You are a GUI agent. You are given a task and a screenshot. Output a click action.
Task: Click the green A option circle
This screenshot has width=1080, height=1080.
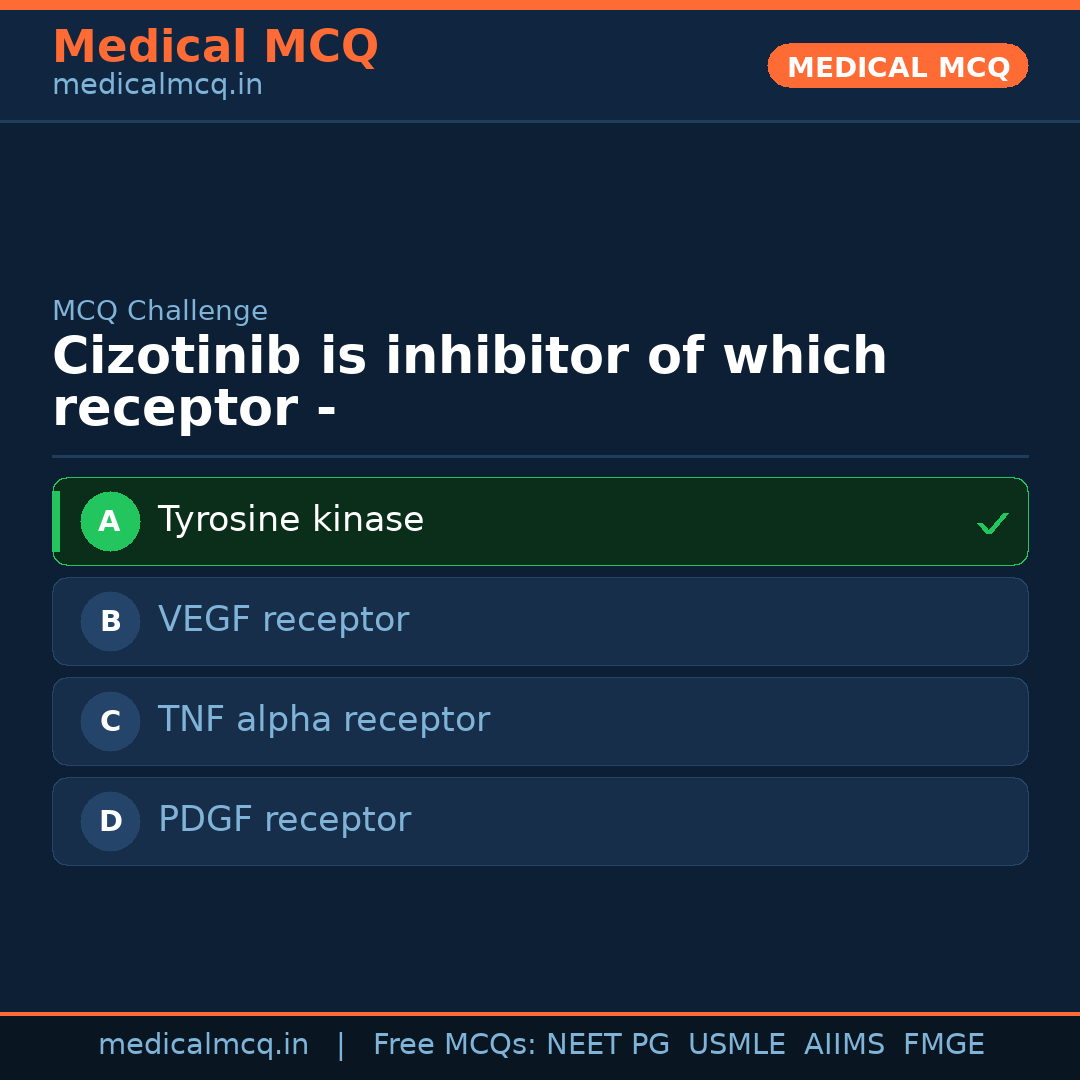(110, 521)
